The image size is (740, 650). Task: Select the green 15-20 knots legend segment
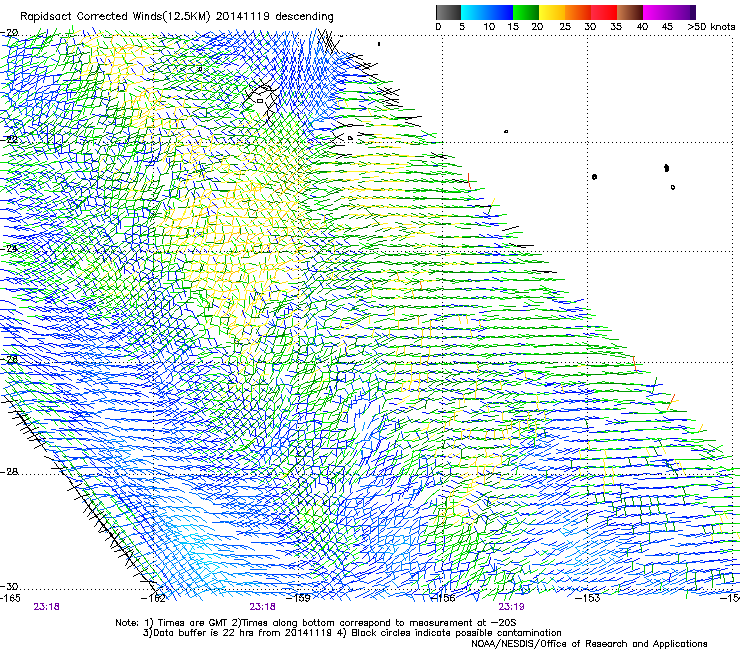click(526, 12)
